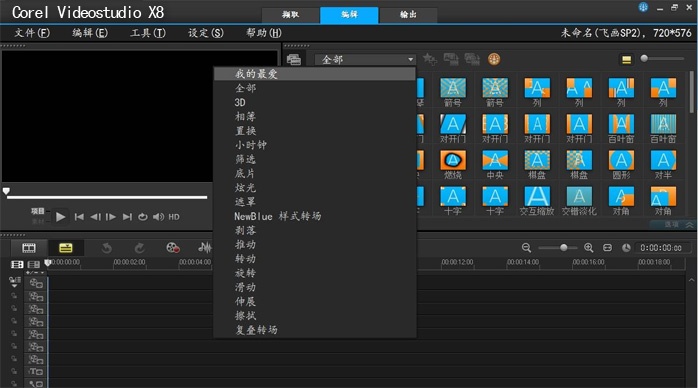Open sound mixer waveform icon

204,248
